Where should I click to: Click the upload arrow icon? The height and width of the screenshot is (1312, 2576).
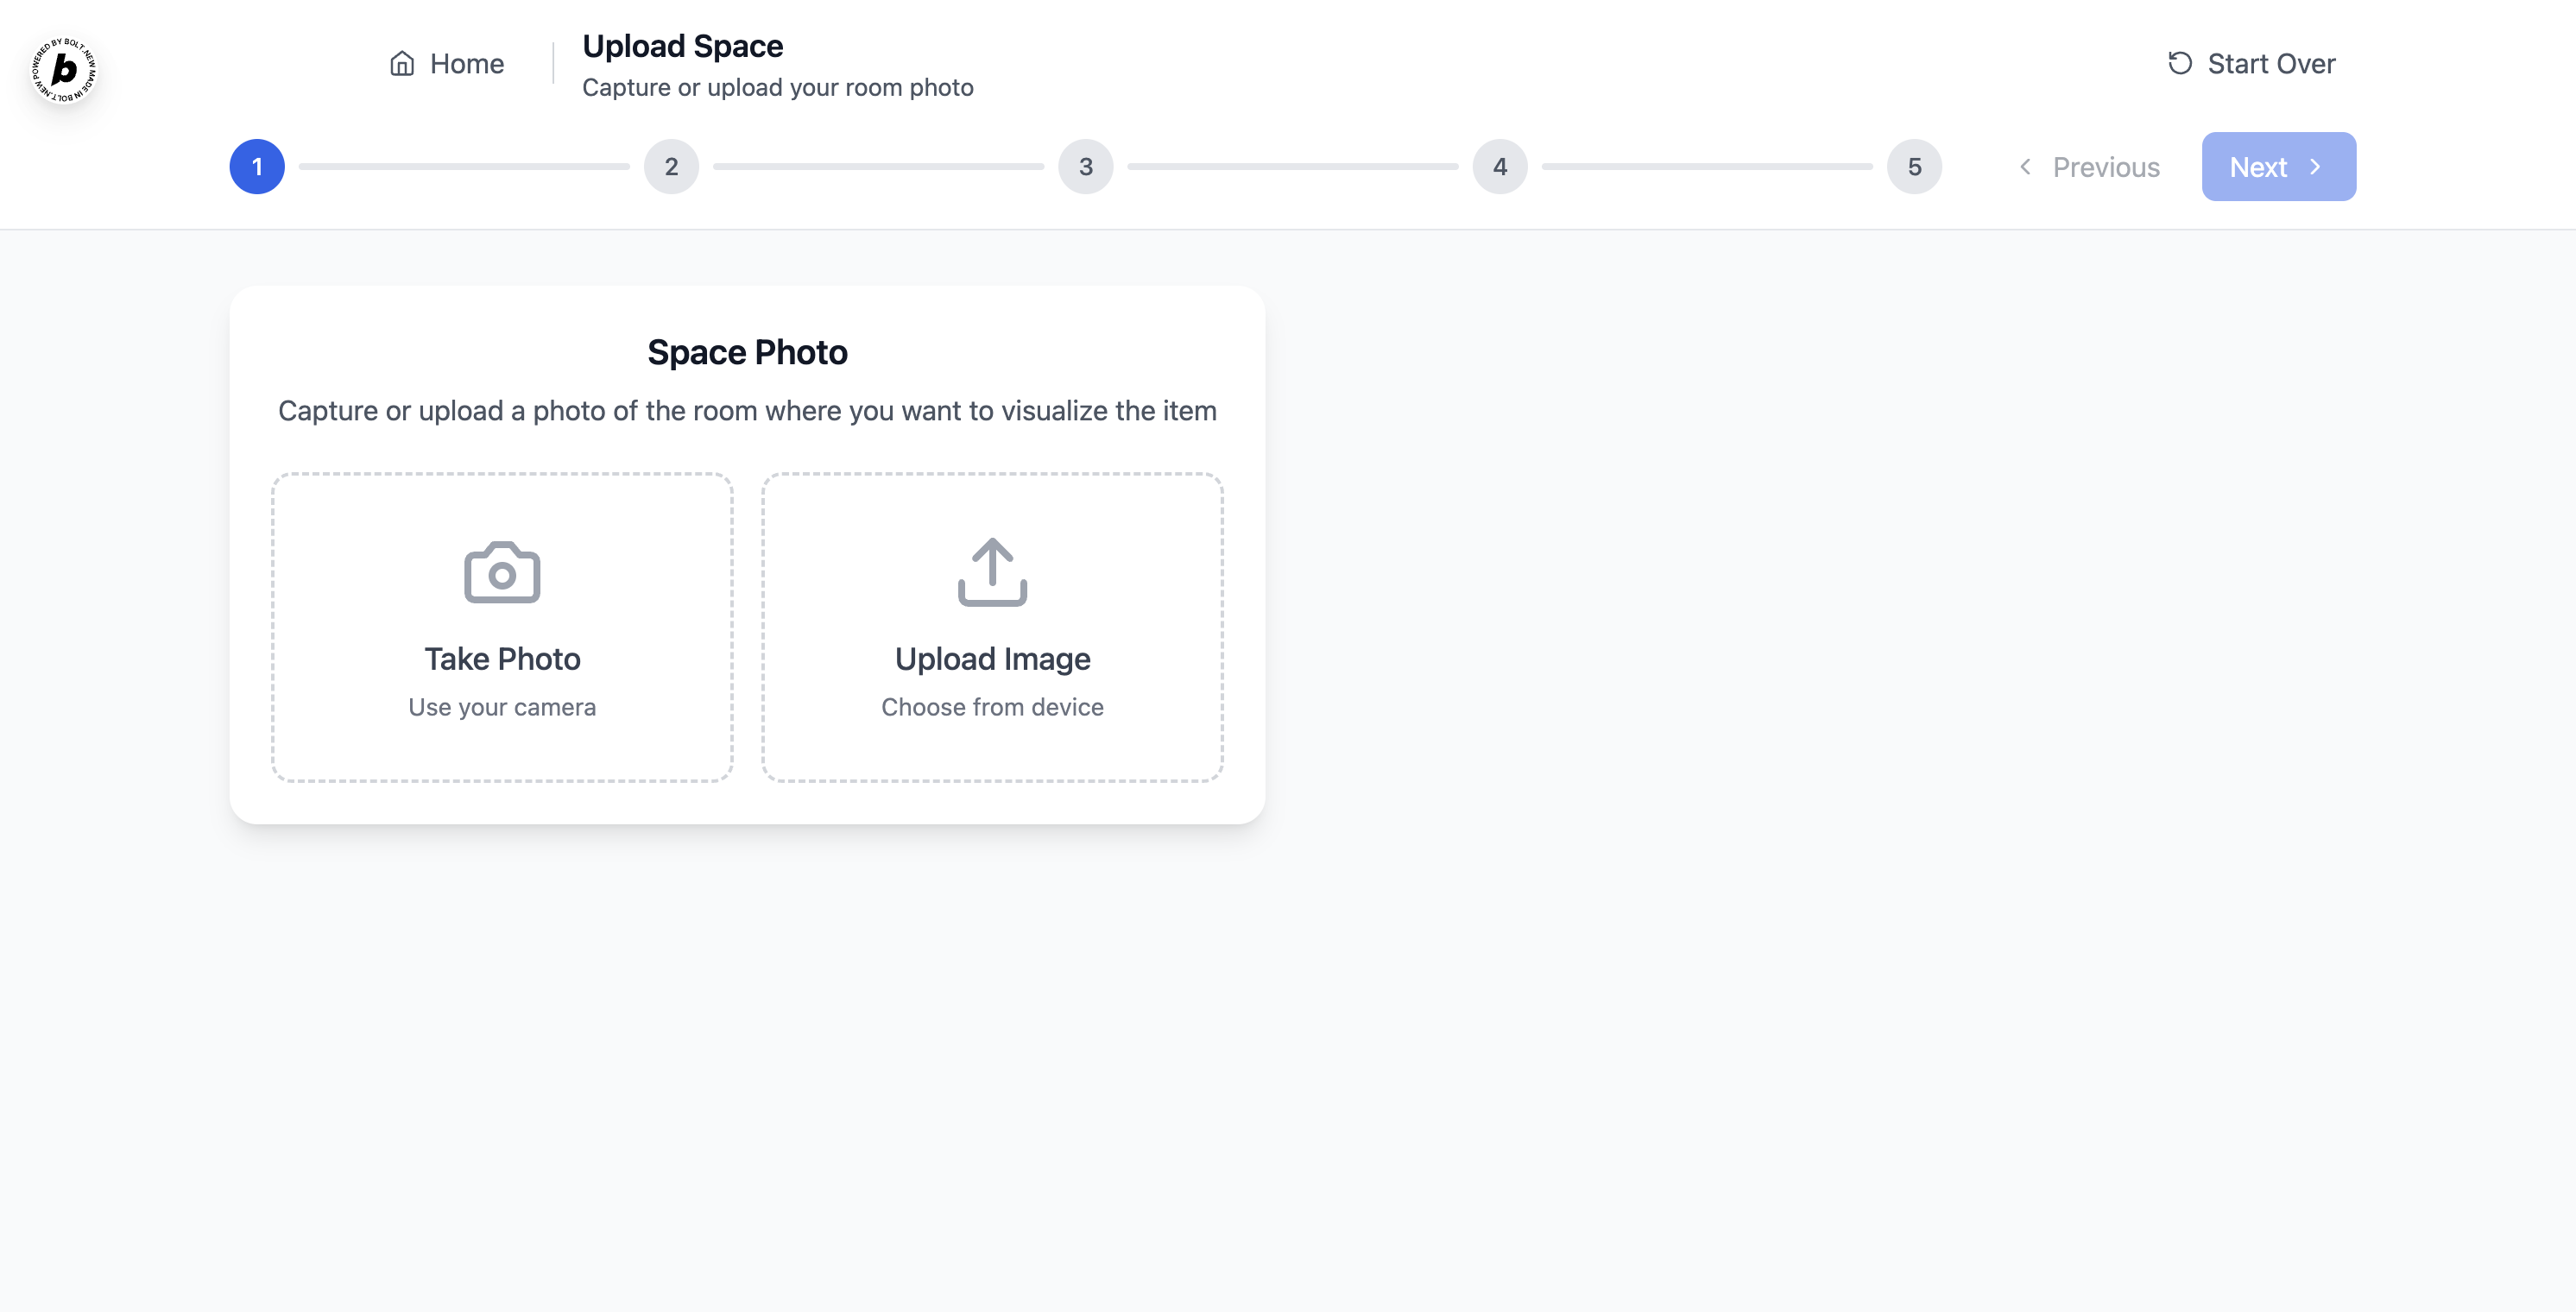[x=992, y=572]
